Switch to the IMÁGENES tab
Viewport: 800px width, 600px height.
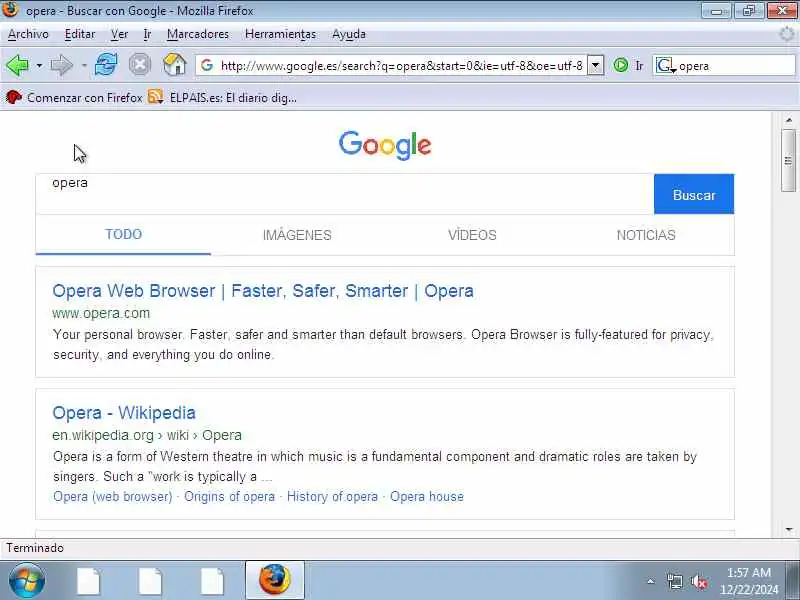coord(297,235)
